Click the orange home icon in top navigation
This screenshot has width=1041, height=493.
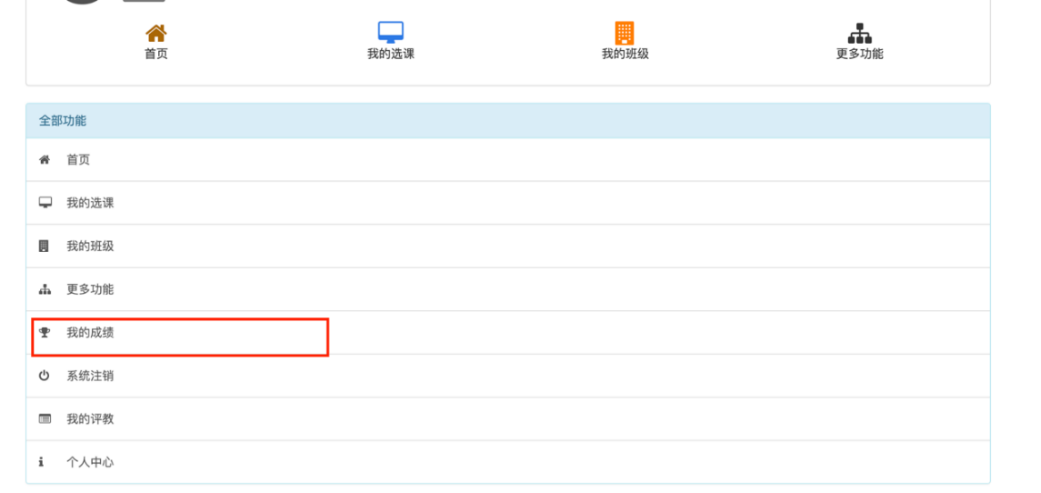point(156,33)
